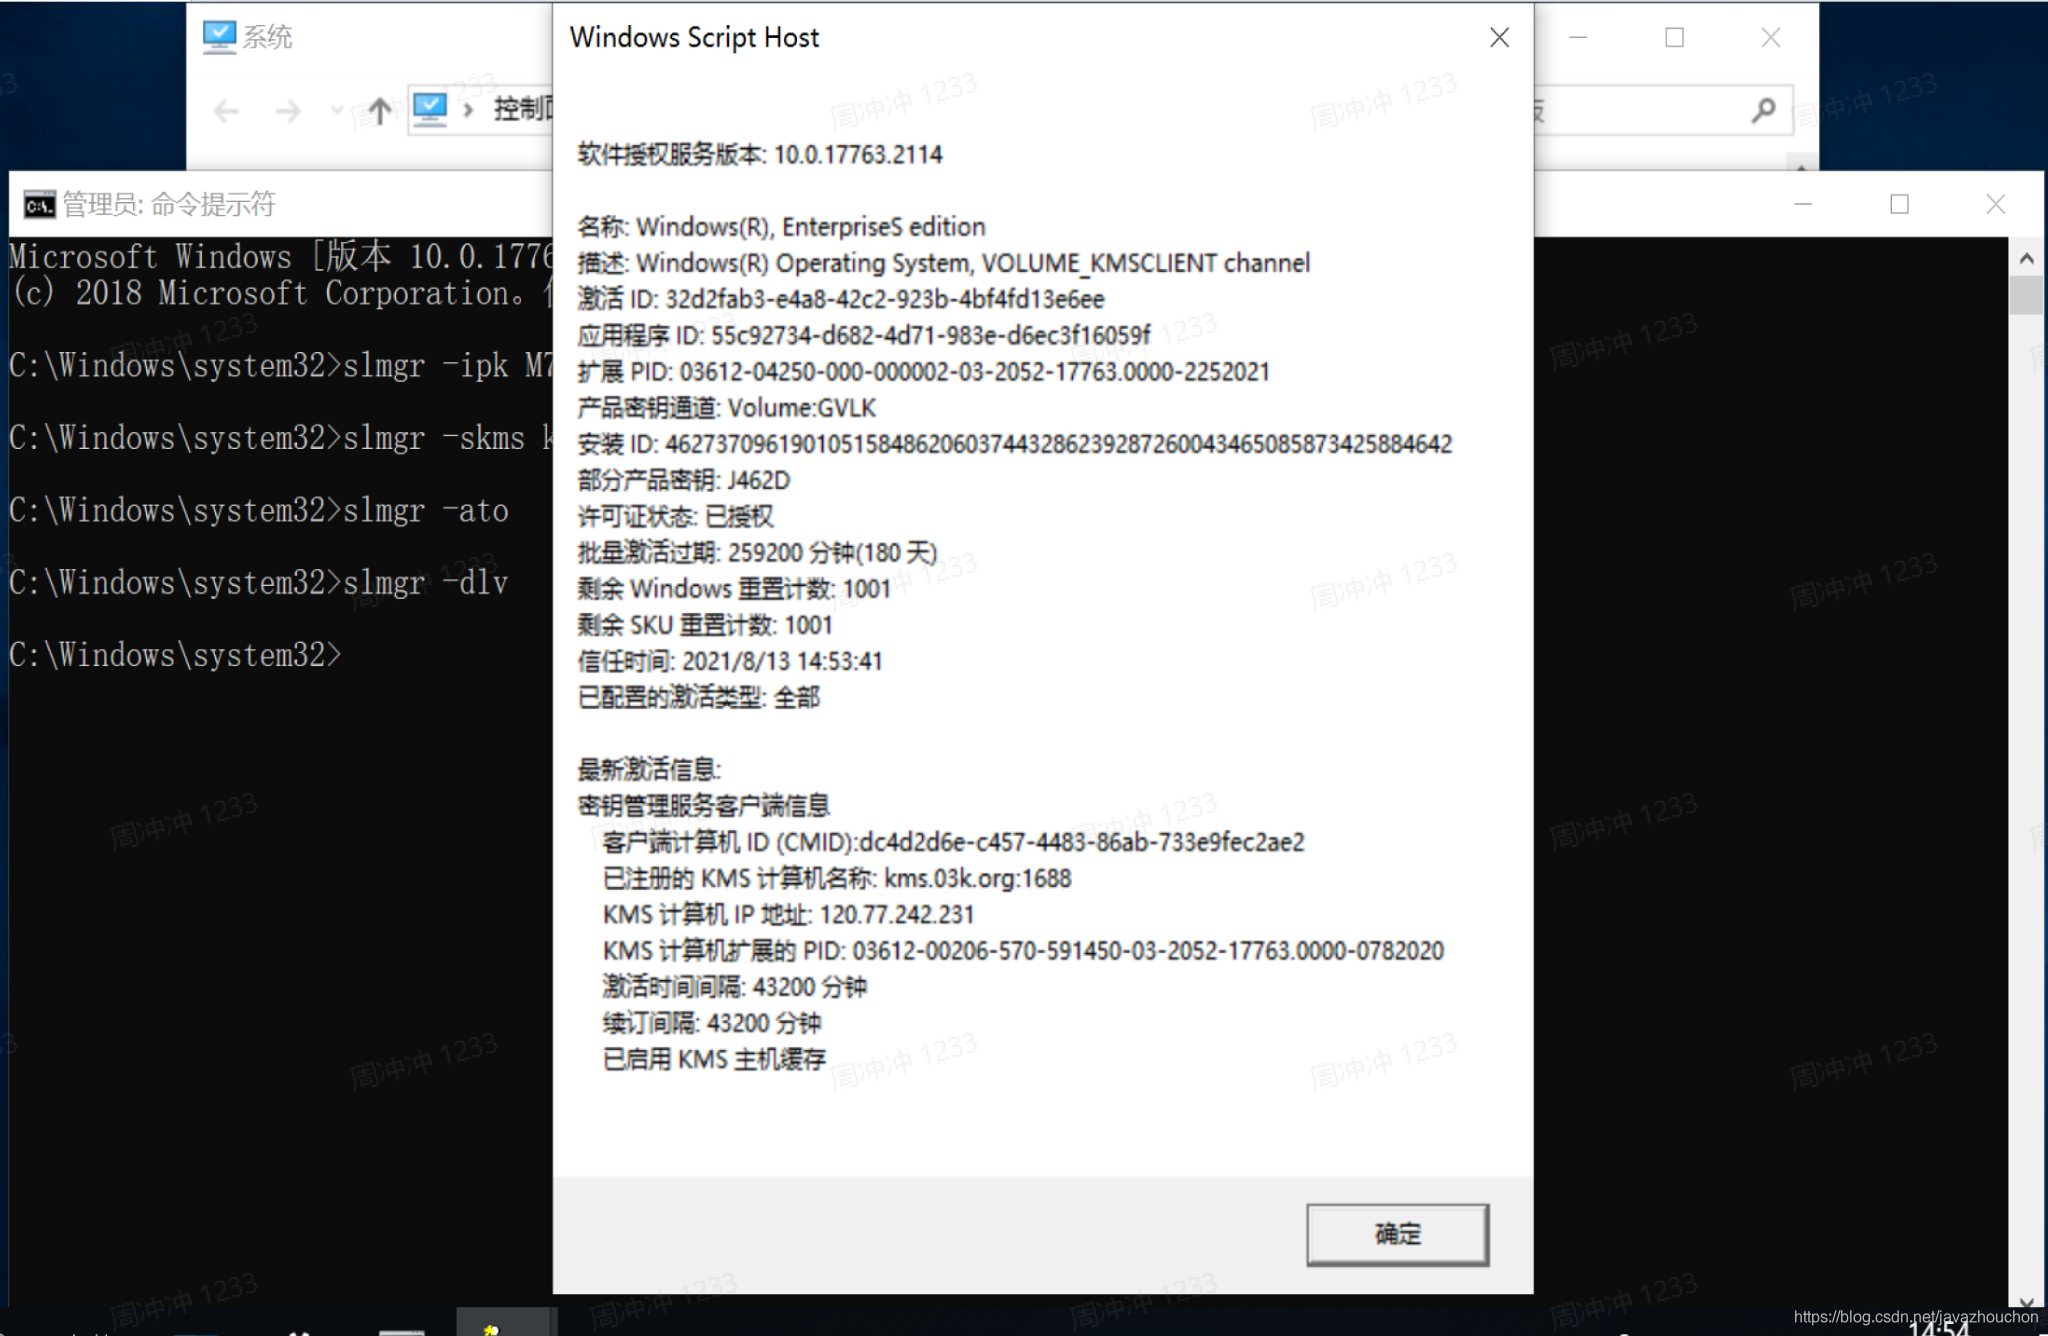Image resolution: width=2048 pixels, height=1336 pixels.
Task: Click the forward arrow in the 系统 window
Action: point(287,110)
